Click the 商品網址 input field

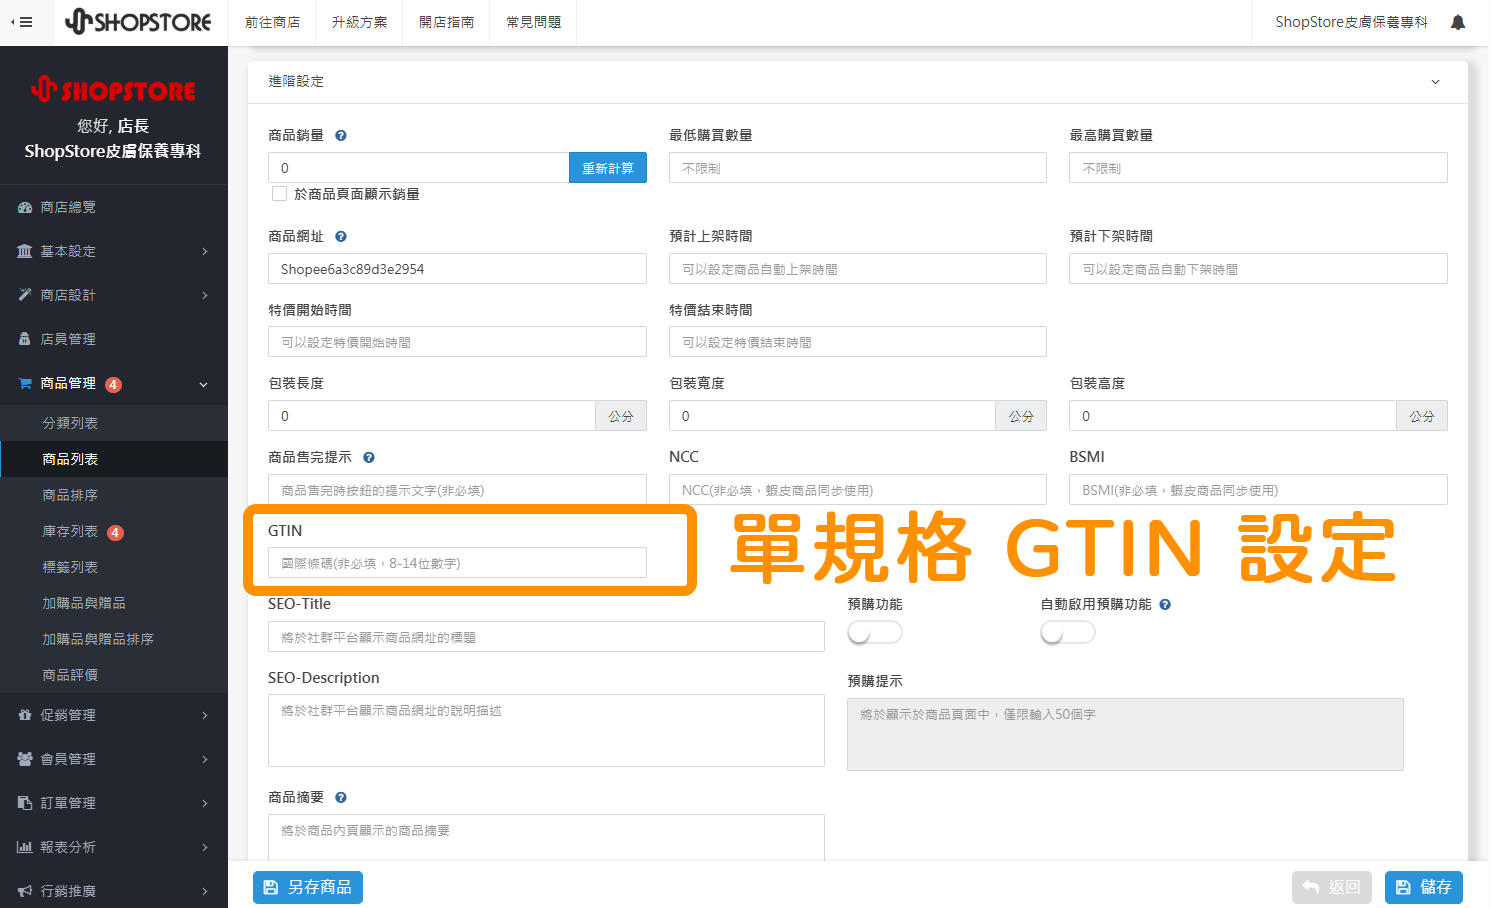[457, 269]
